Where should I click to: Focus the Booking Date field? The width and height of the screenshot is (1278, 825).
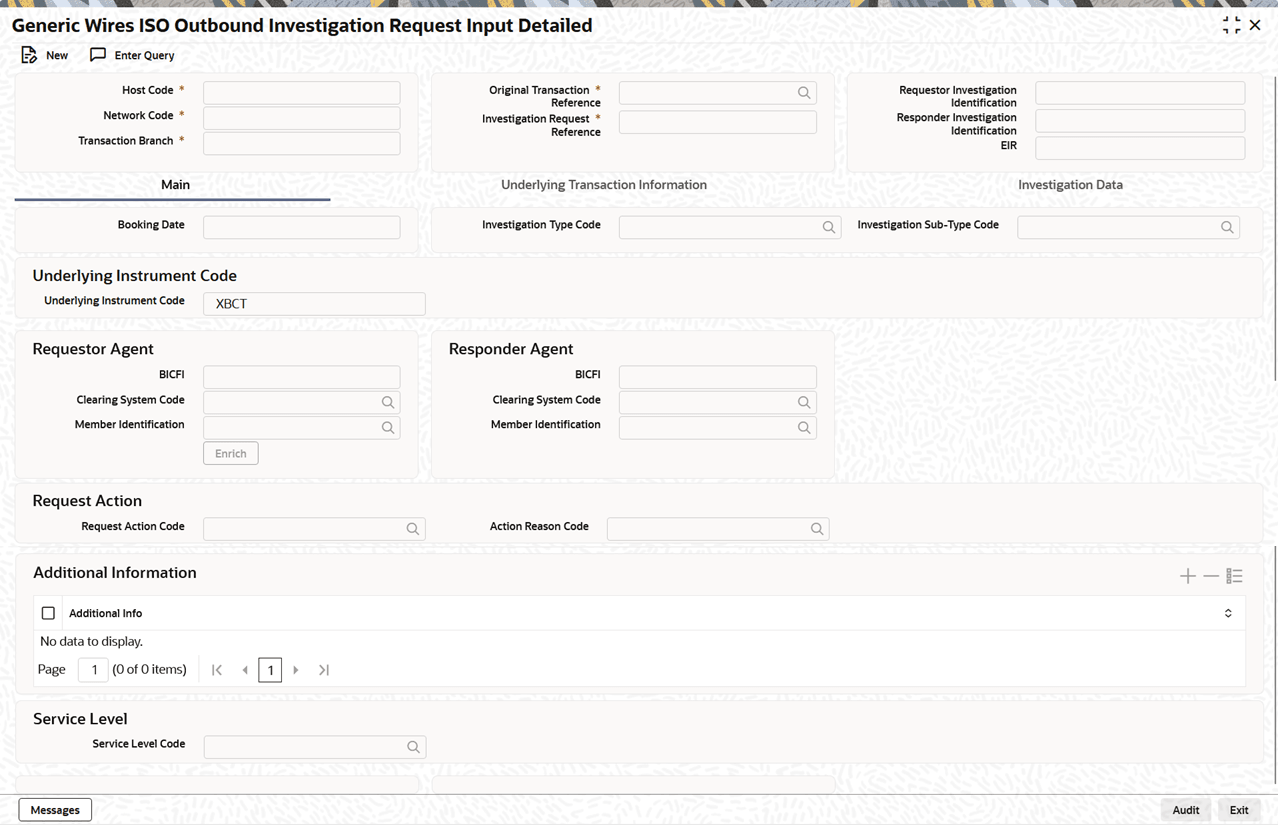click(302, 227)
